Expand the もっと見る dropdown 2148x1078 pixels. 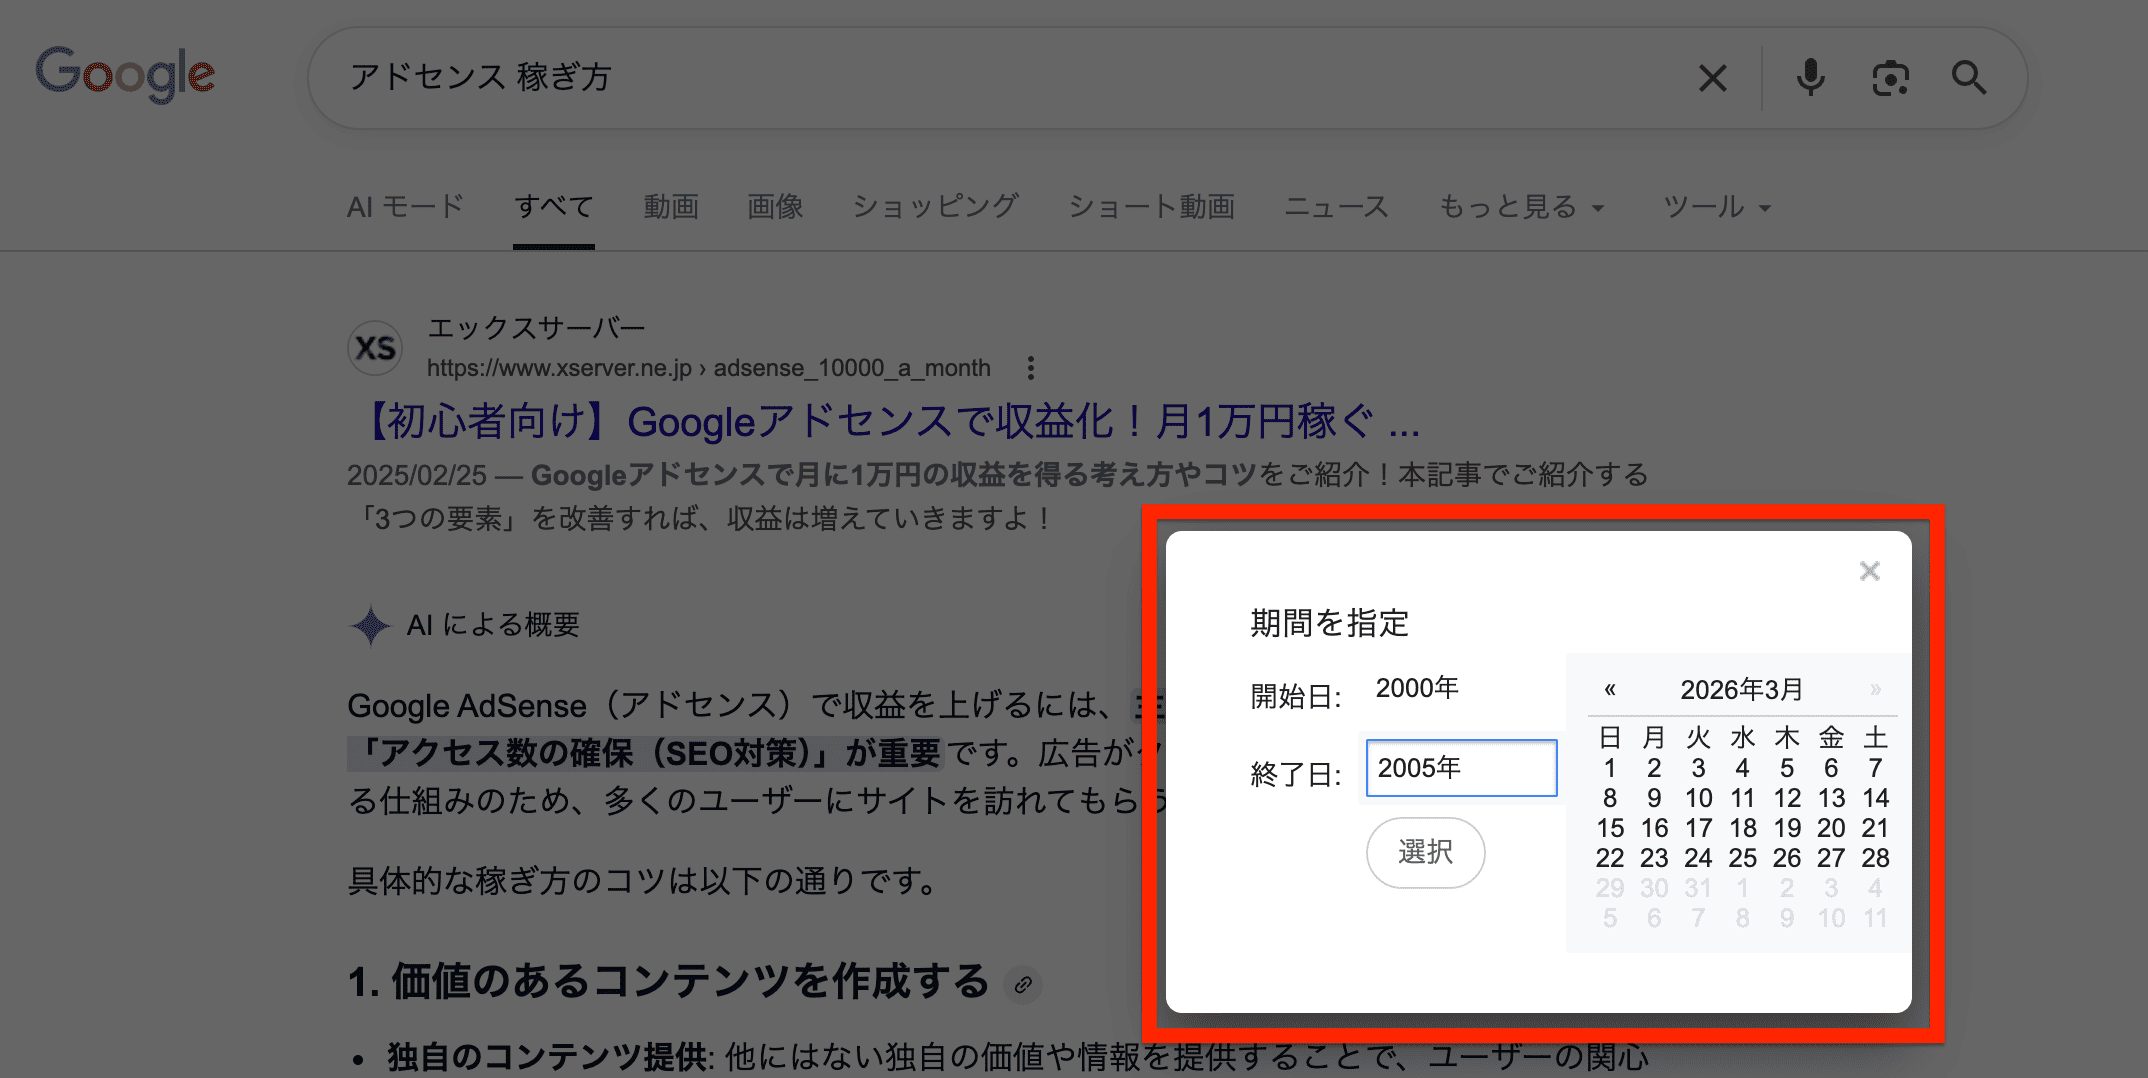pyautogui.click(x=1521, y=207)
